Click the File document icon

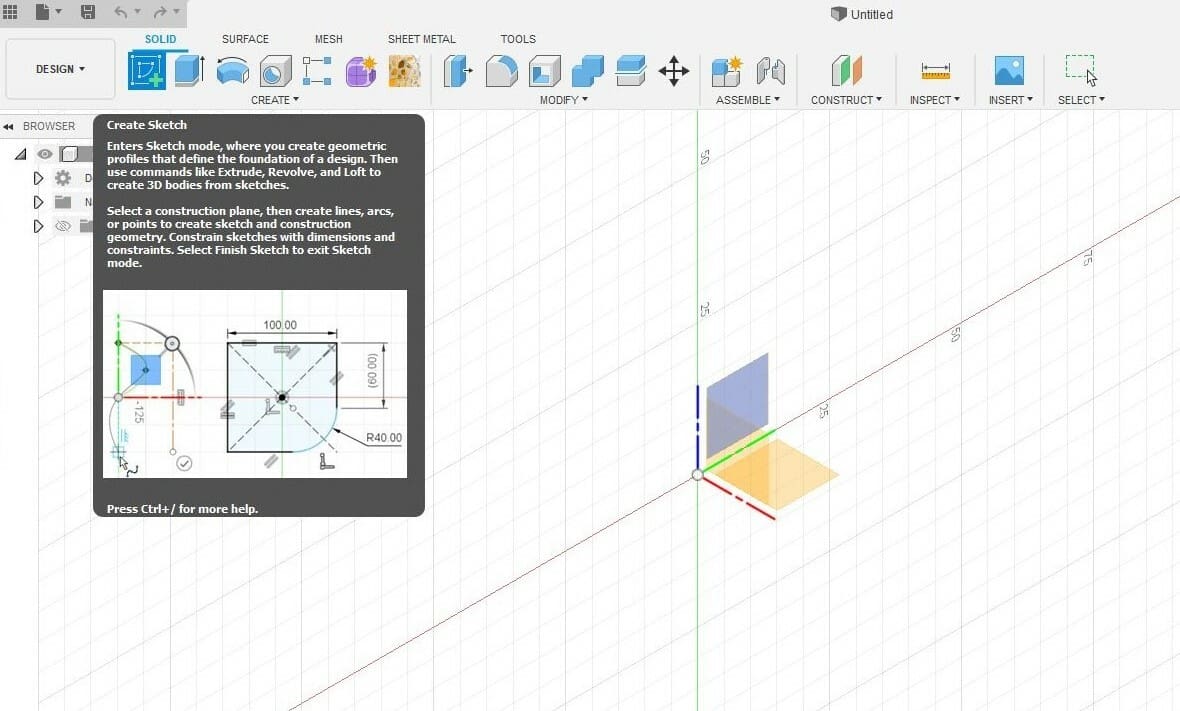tap(42, 12)
